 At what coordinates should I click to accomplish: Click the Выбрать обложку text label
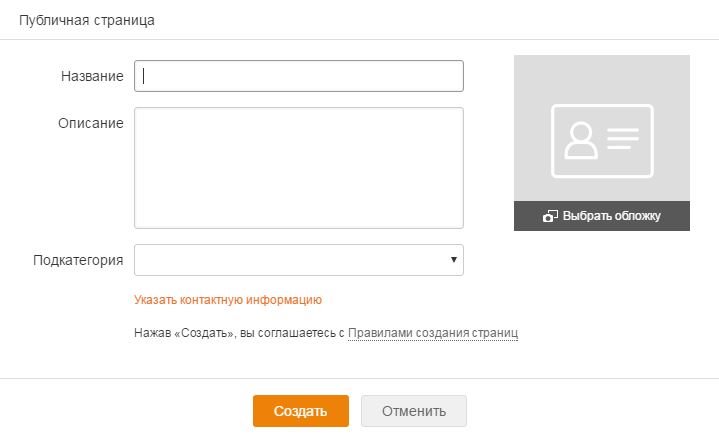(612, 216)
